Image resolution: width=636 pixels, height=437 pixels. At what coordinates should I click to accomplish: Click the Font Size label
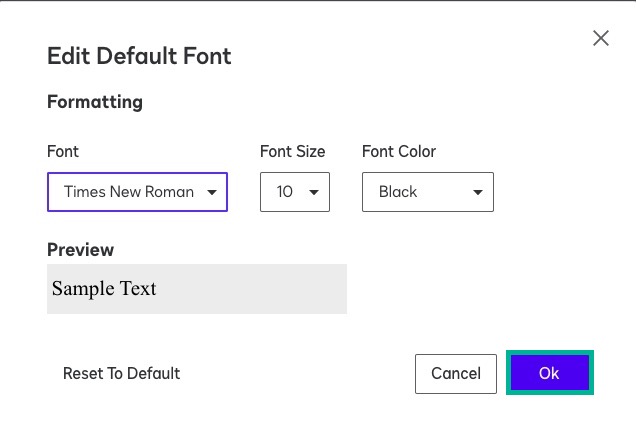292,152
